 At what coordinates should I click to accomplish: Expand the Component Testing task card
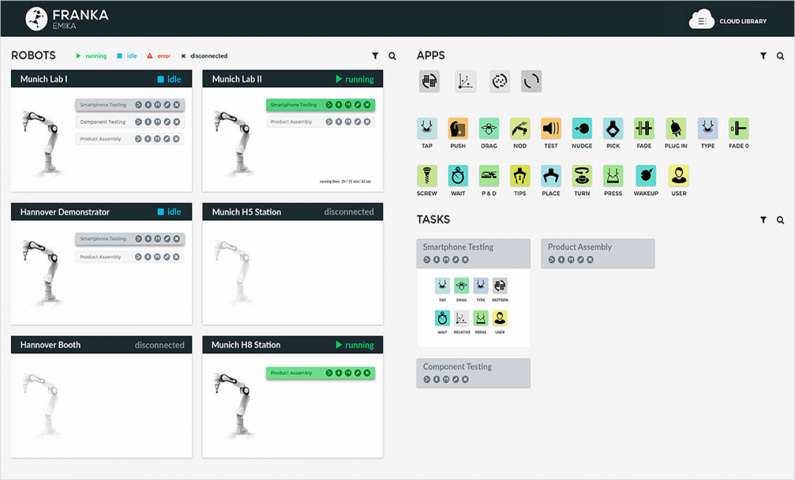(473, 373)
